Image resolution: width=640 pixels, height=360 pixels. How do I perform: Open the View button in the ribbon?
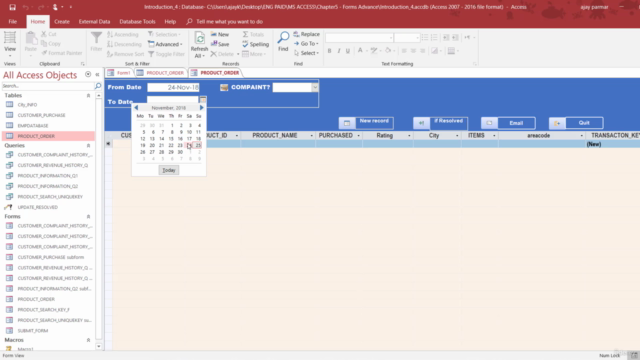(10, 44)
